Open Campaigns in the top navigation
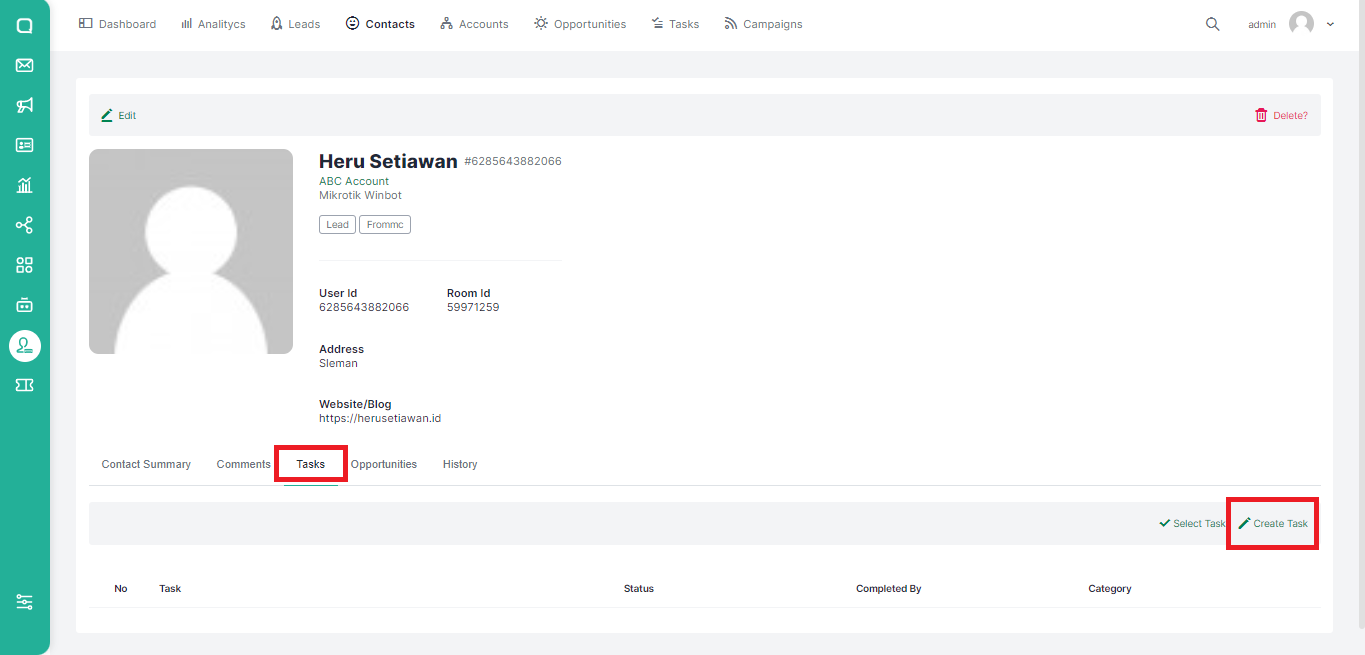The width and height of the screenshot is (1365, 655). coord(763,24)
